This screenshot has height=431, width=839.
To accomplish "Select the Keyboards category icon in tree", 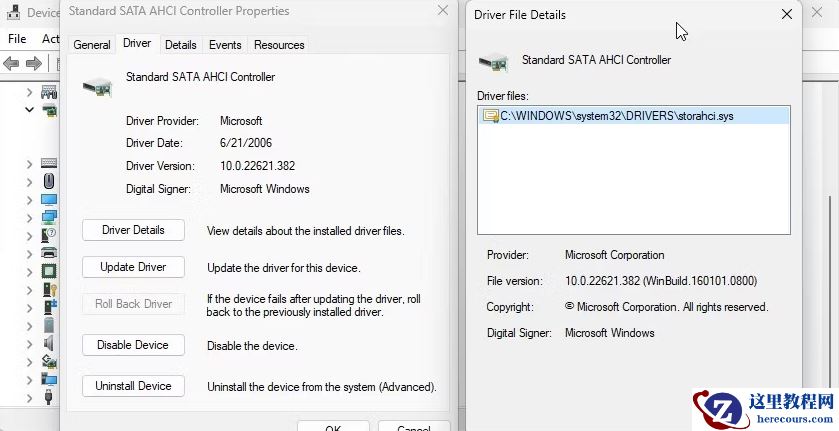I will pos(49,163).
